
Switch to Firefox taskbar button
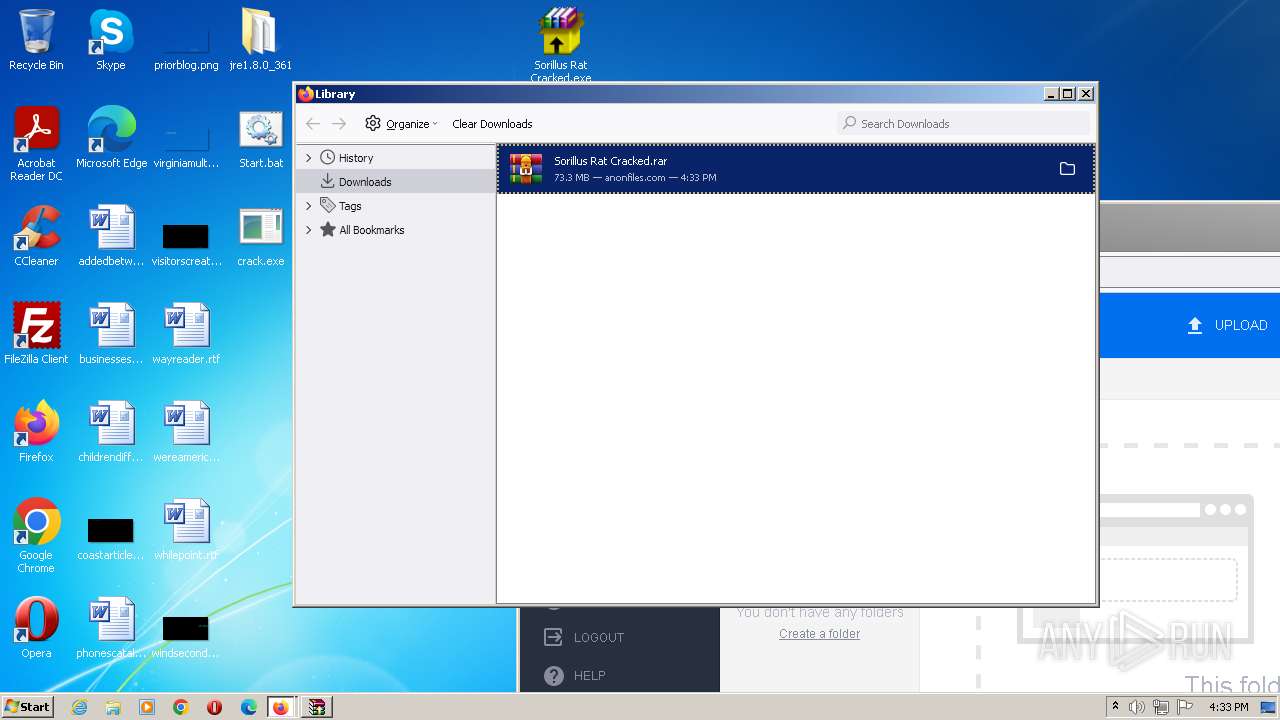pos(281,707)
